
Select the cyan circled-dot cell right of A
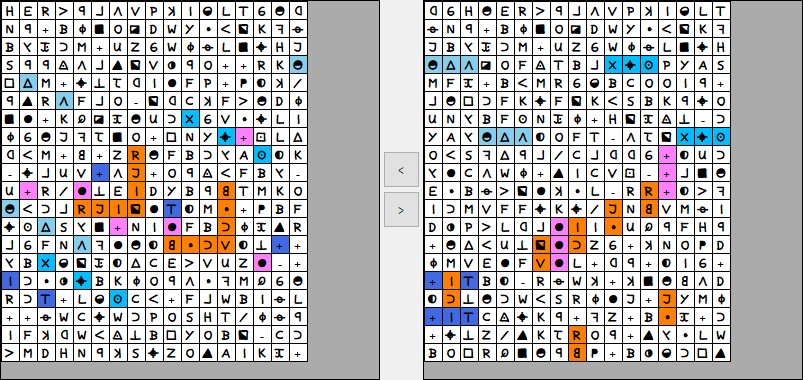point(262,155)
